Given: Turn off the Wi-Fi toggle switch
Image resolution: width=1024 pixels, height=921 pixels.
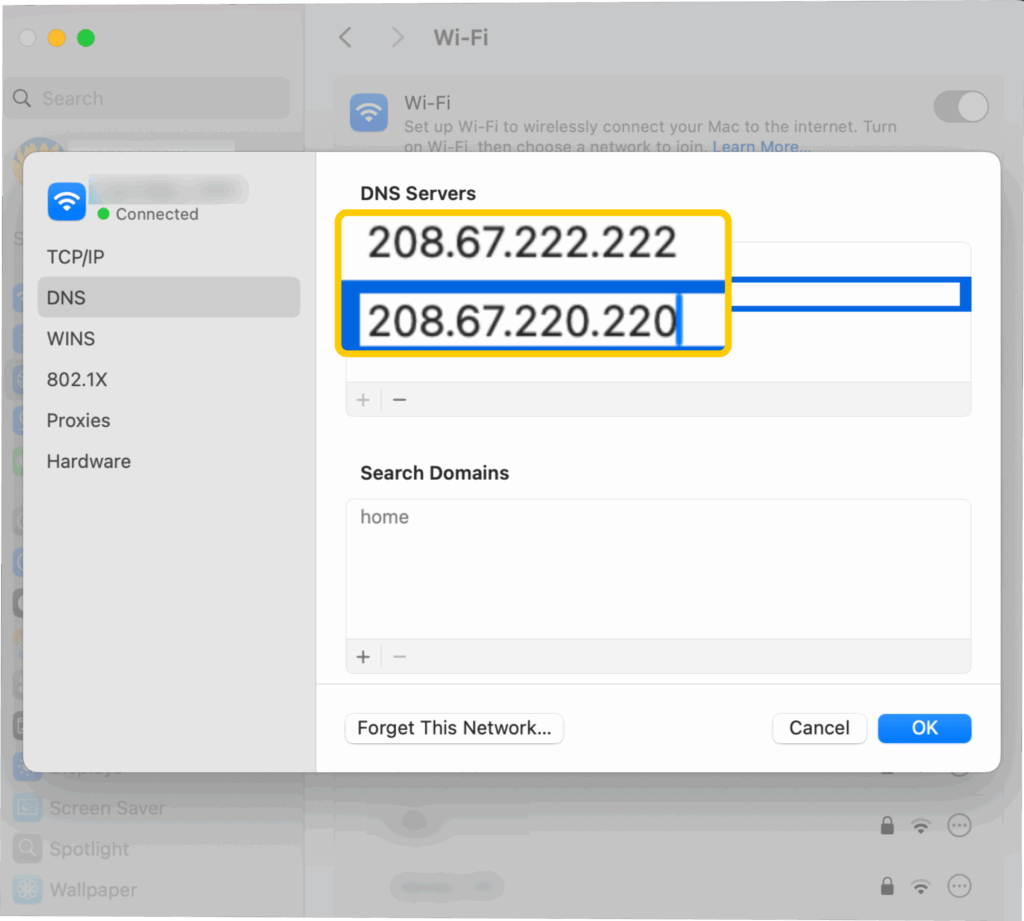Looking at the screenshot, I should click(x=960, y=107).
